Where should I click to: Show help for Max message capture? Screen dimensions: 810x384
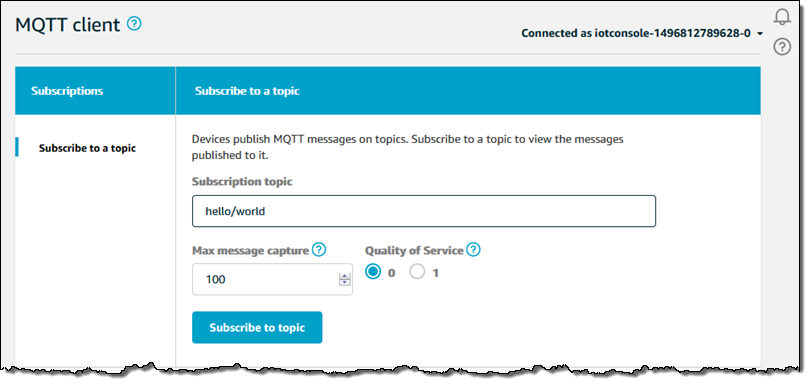click(x=319, y=250)
